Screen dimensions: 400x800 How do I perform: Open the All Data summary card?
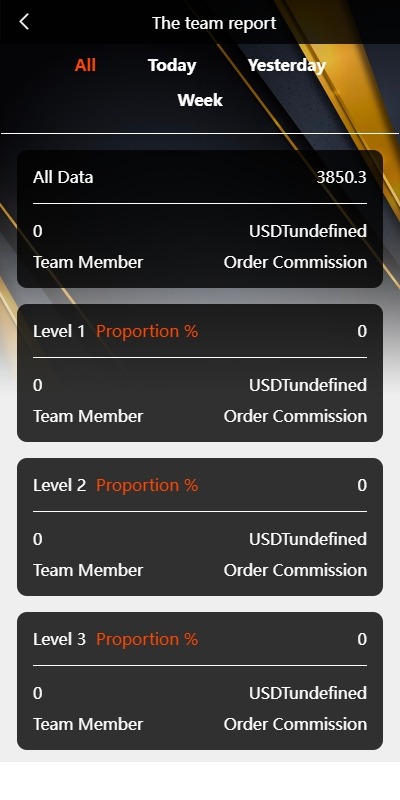click(200, 219)
